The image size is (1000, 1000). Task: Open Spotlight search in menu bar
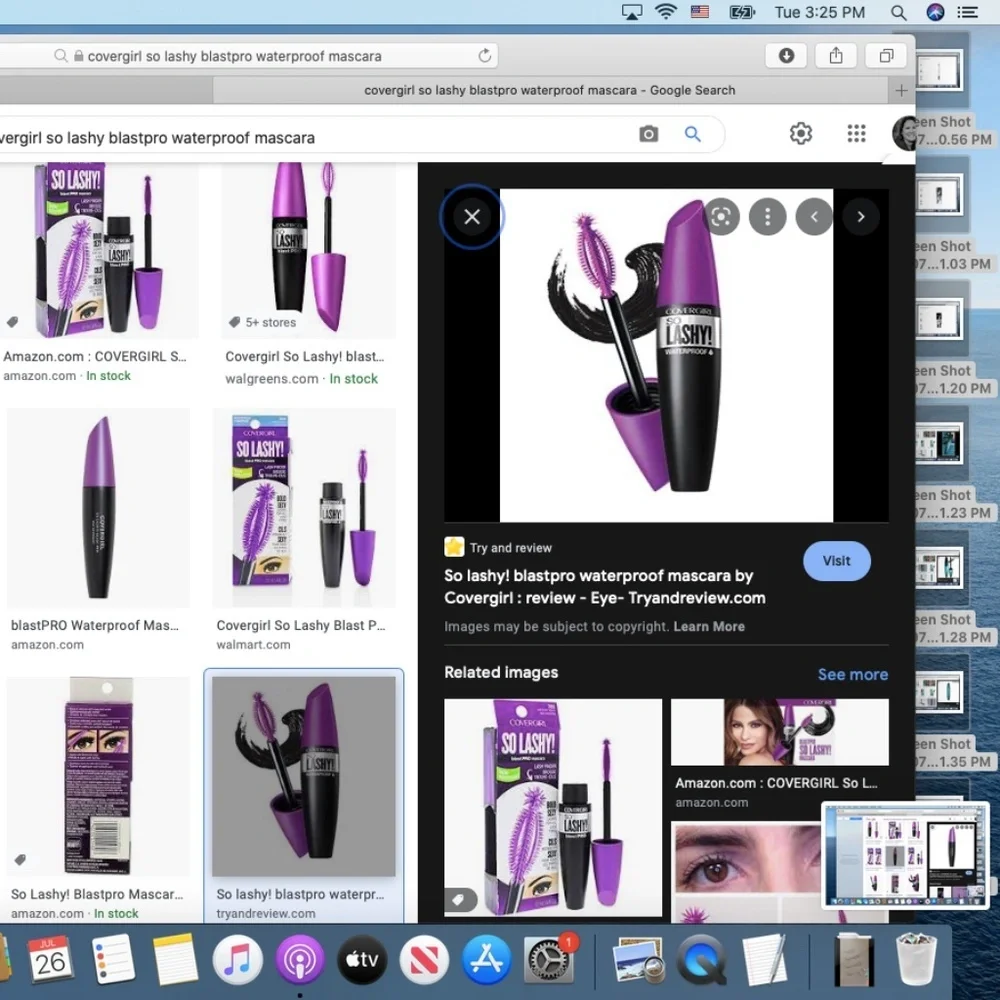click(899, 12)
